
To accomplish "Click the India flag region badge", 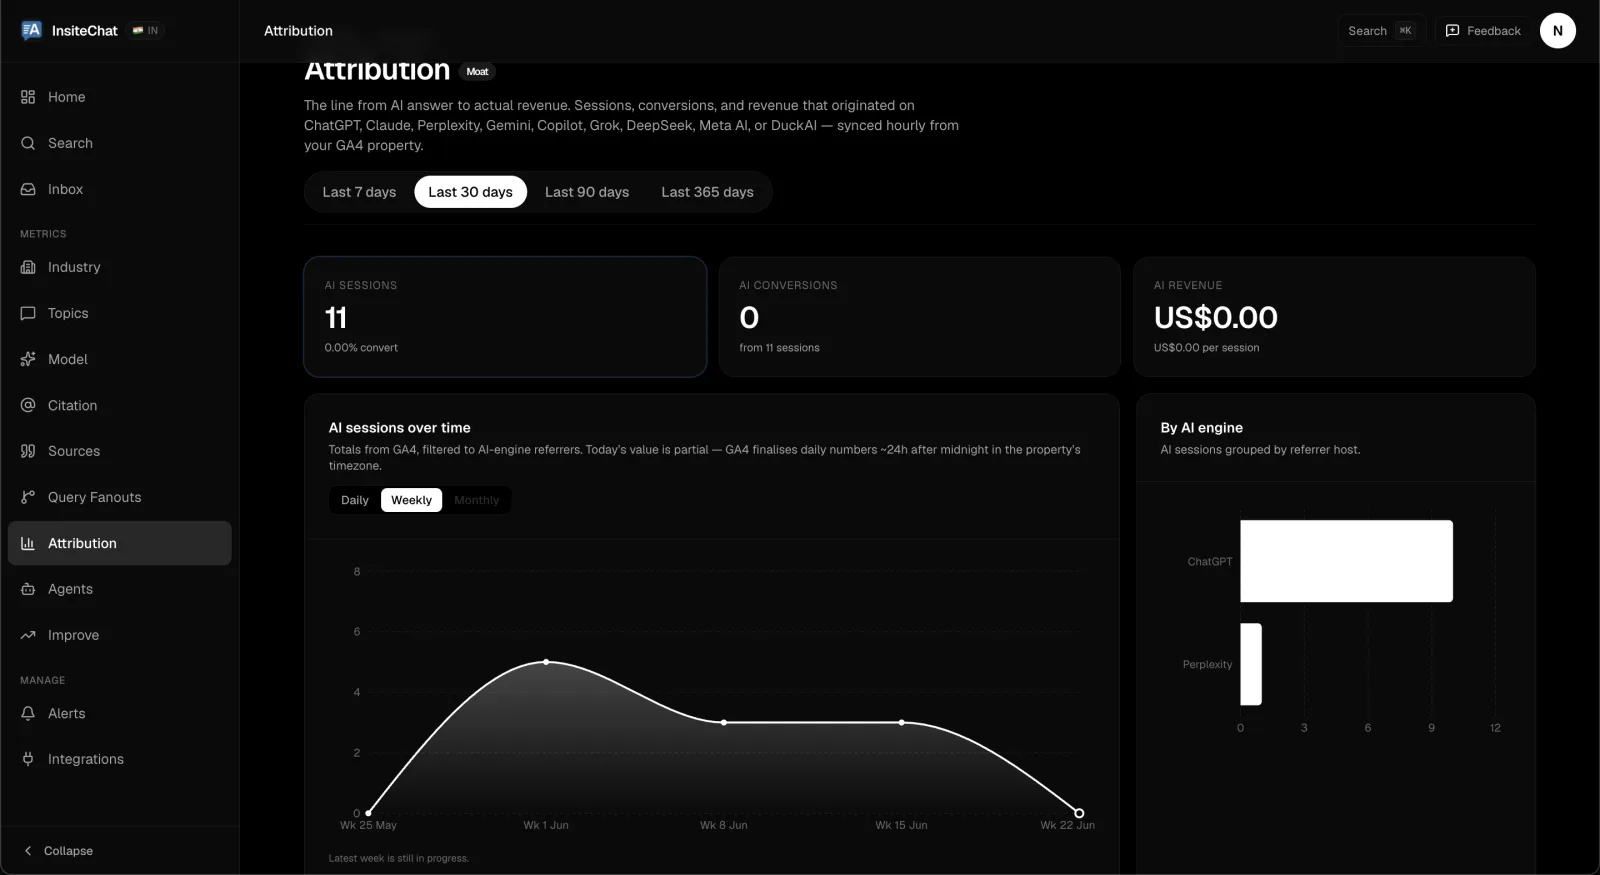I will [x=145, y=31].
